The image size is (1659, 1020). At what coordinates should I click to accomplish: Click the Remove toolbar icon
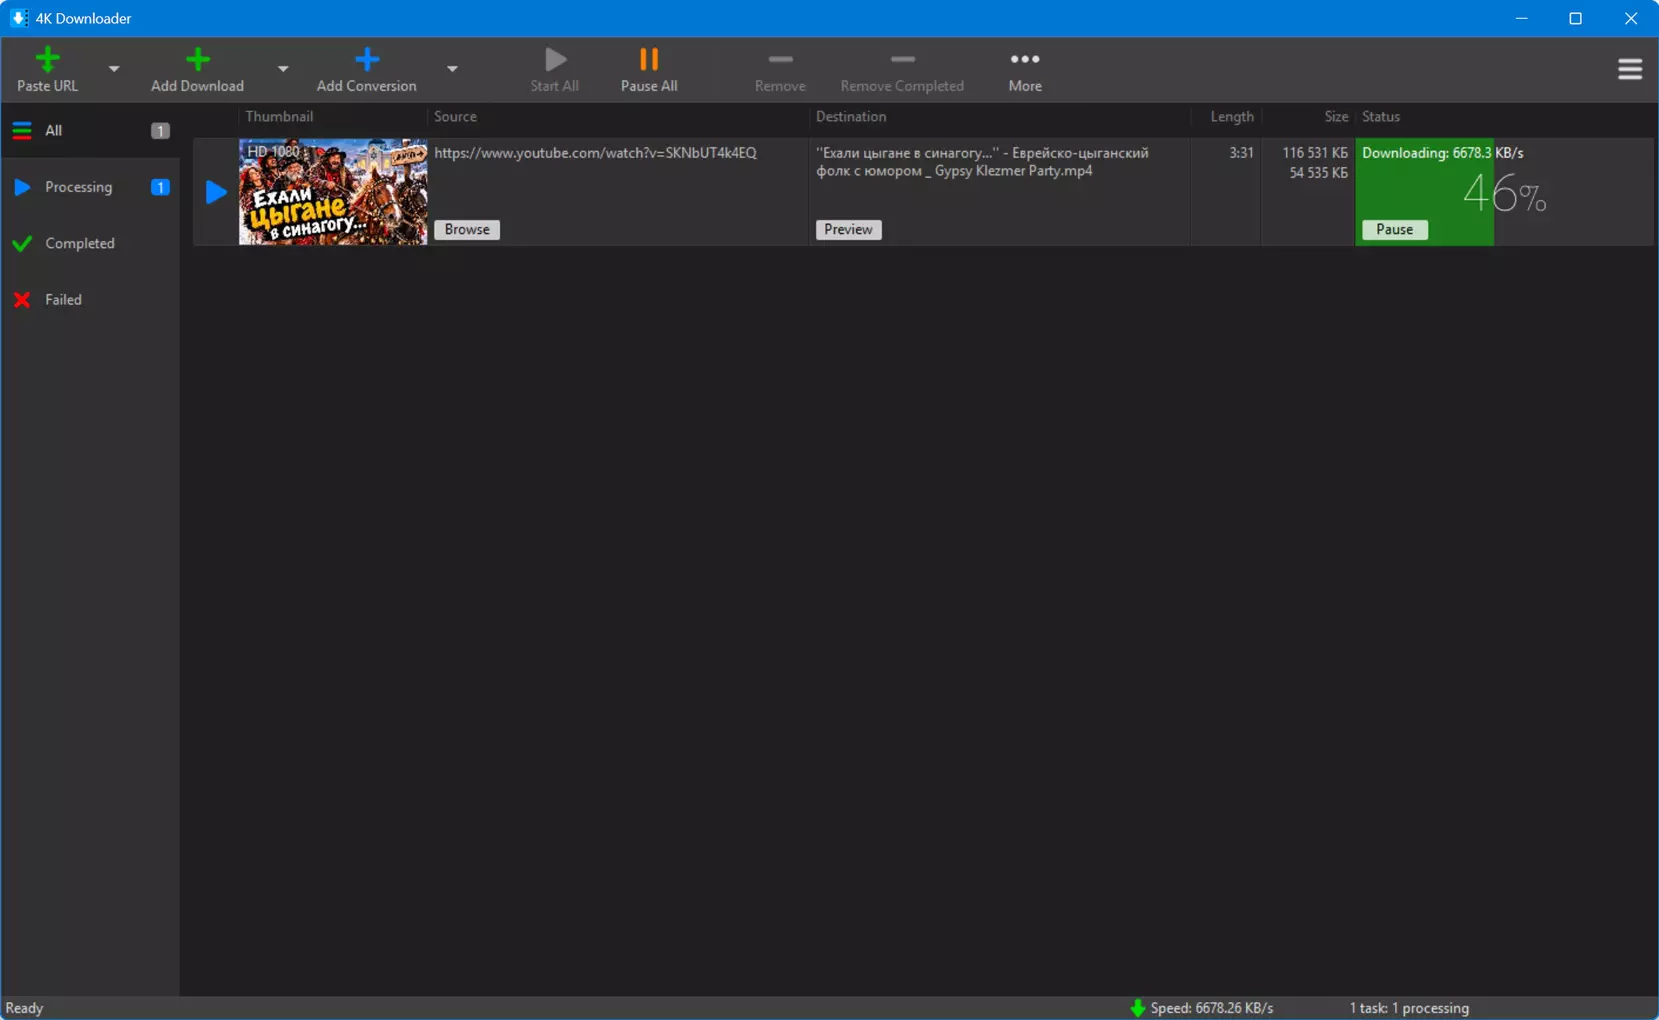click(780, 60)
